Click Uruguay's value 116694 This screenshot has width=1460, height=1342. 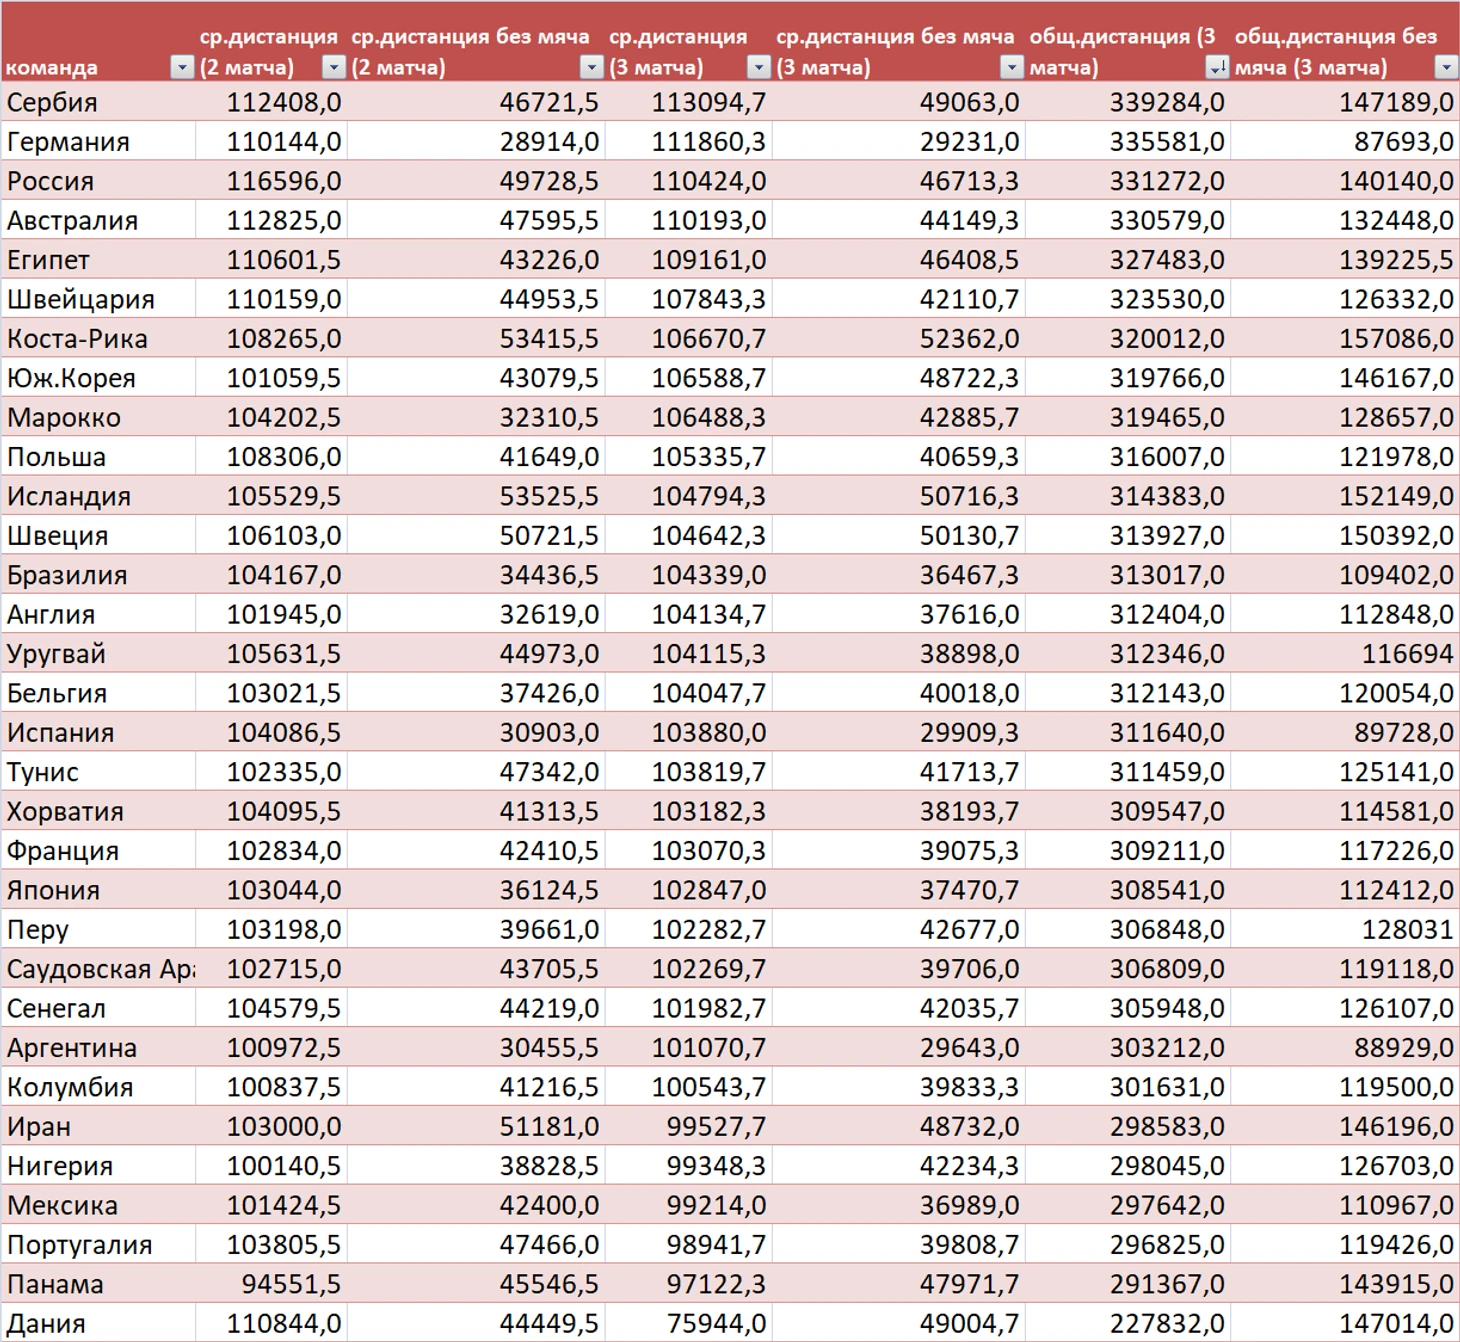click(x=1407, y=654)
